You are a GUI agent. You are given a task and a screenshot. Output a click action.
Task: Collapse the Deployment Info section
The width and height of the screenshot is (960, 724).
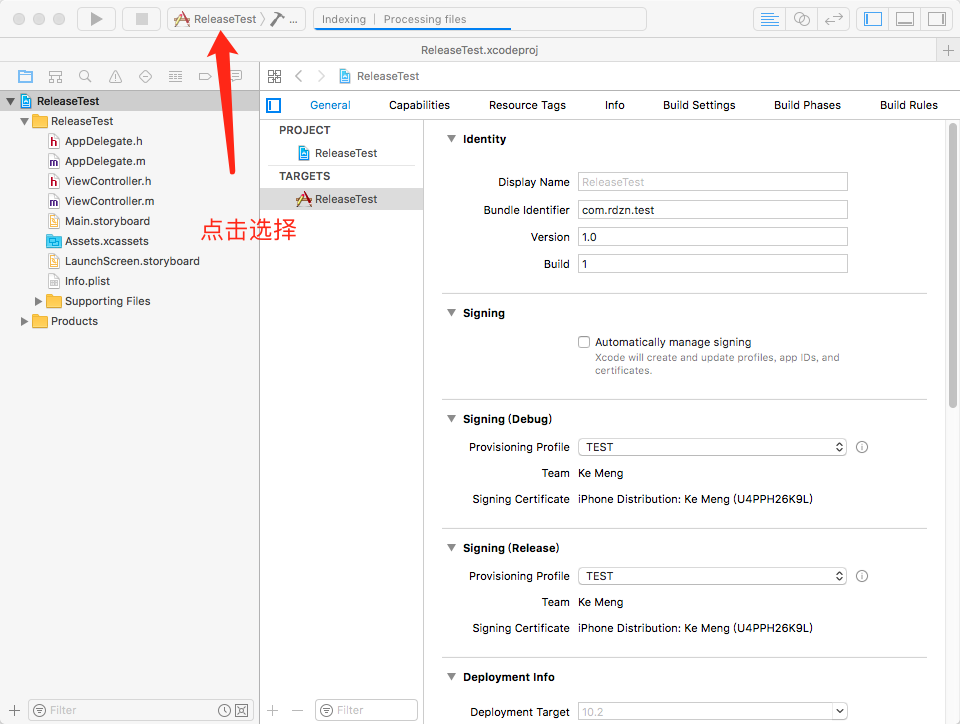(x=451, y=677)
